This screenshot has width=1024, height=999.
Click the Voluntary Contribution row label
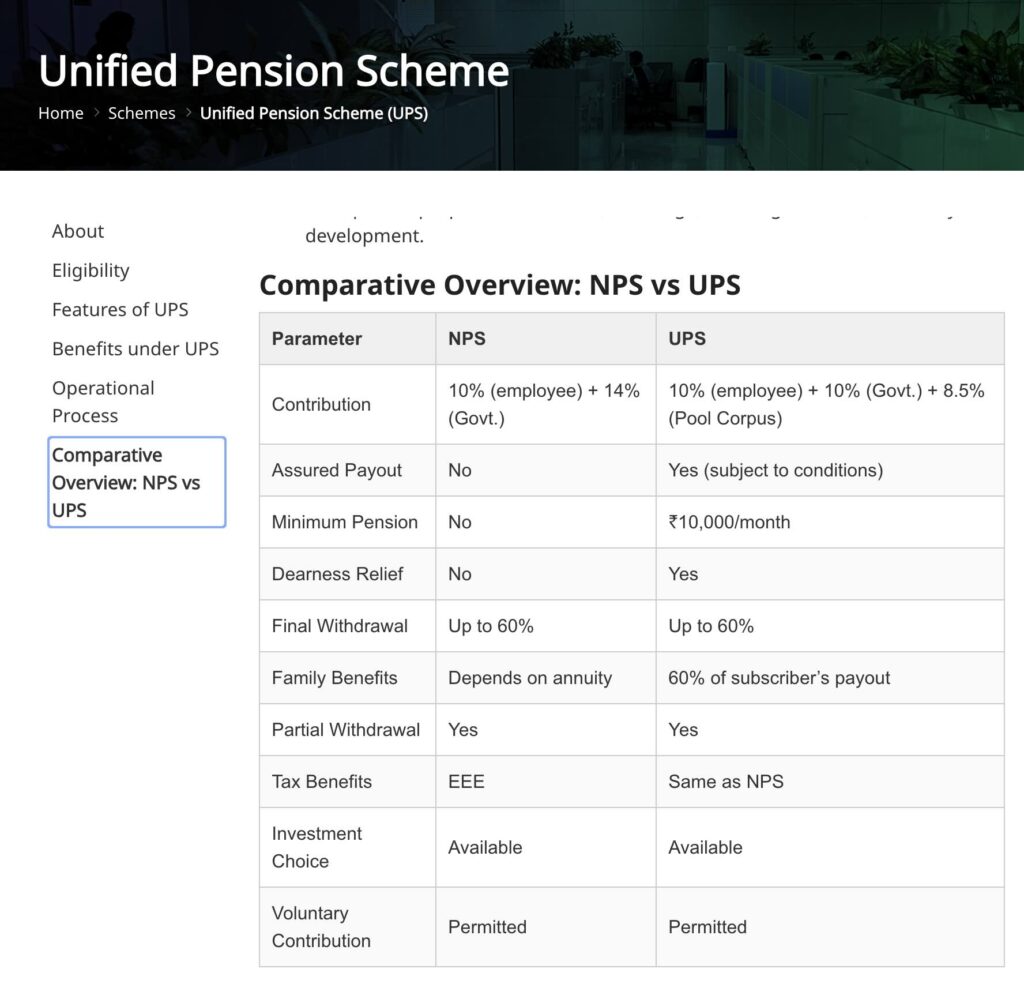321,927
